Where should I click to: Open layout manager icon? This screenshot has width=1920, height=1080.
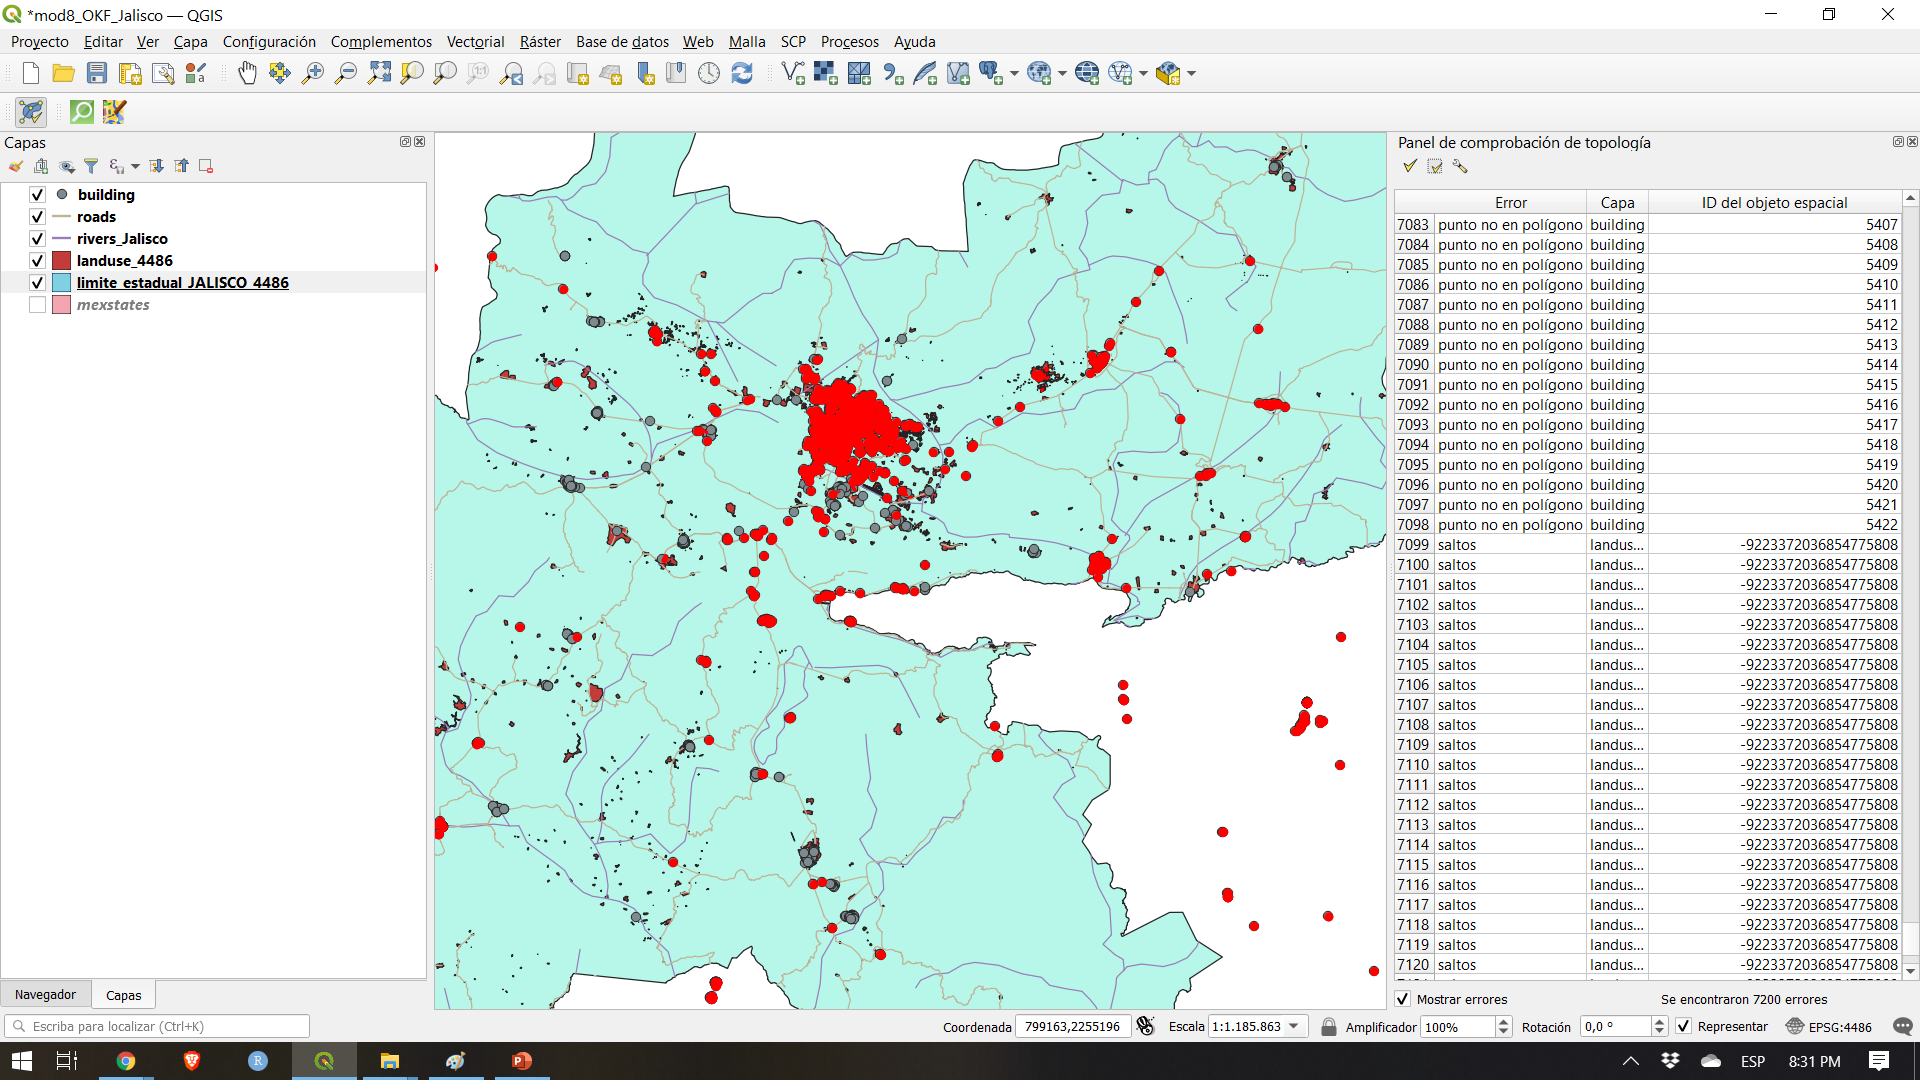(163, 73)
